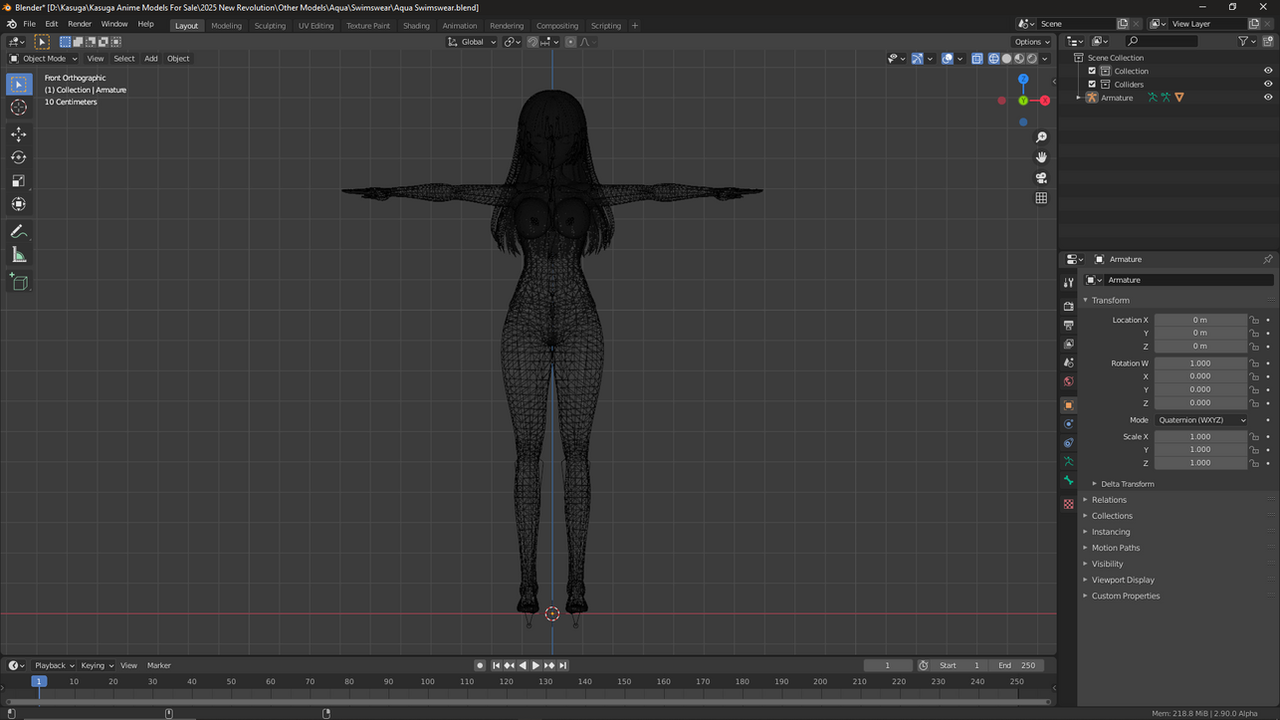The width and height of the screenshot is (1280, 720).
Task: Hide Armature using its eye icon
Action: point(1268,97)
